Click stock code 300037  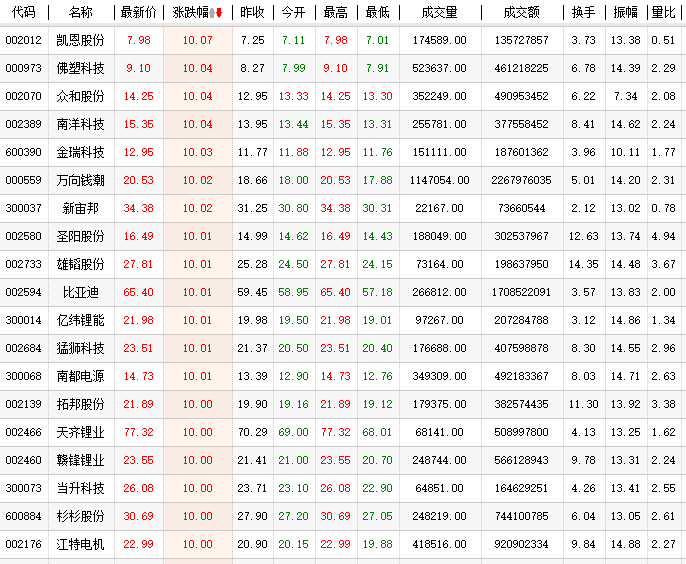click(x=23, y=208)
